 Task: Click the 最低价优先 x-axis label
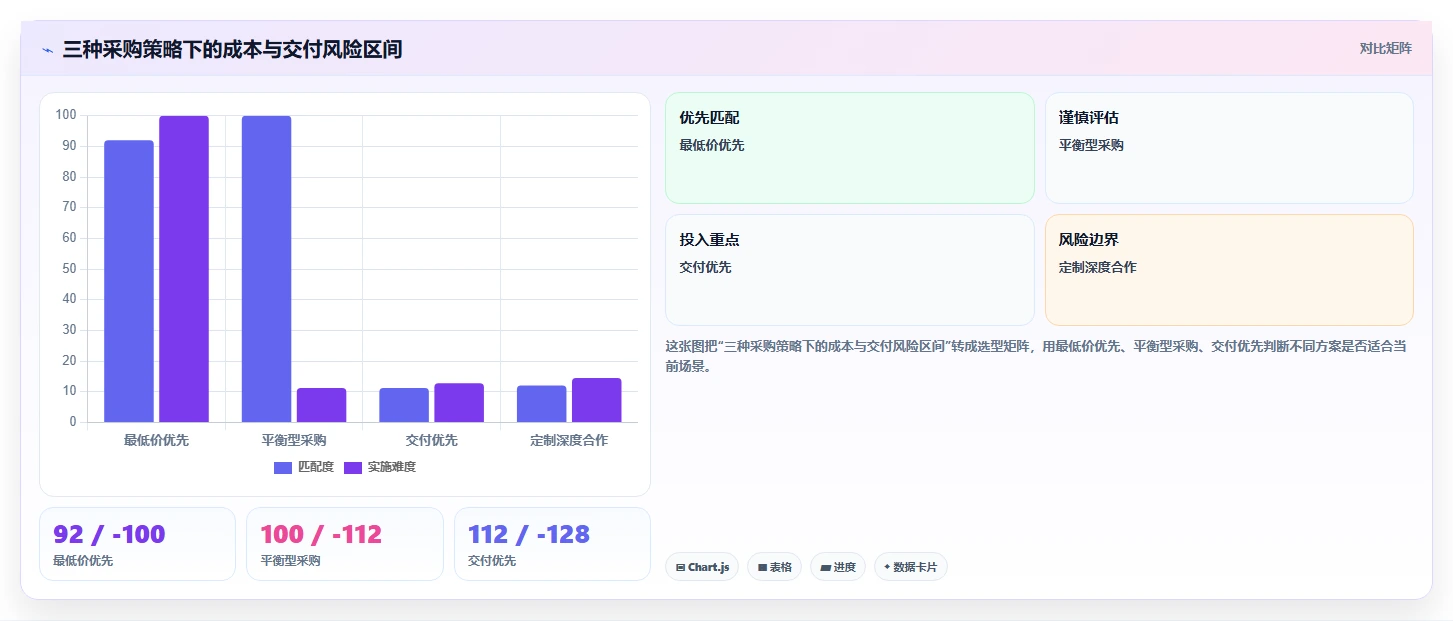[156, 440]
